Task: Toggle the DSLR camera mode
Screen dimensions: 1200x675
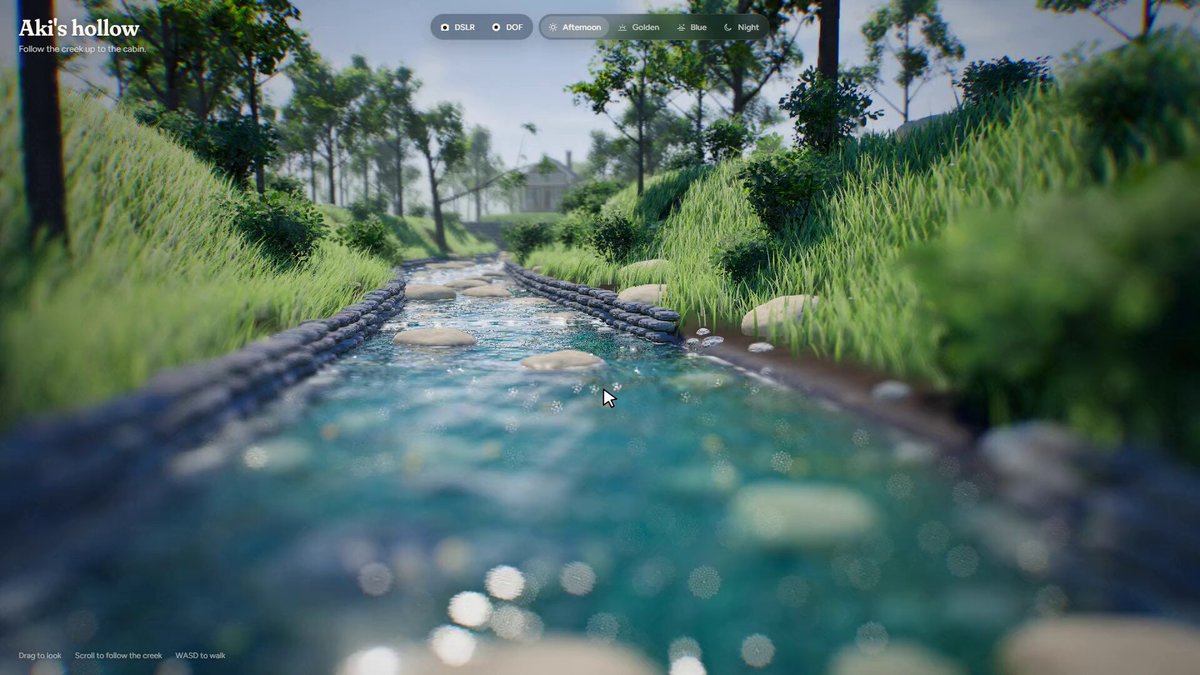Action: click(457, 27)
